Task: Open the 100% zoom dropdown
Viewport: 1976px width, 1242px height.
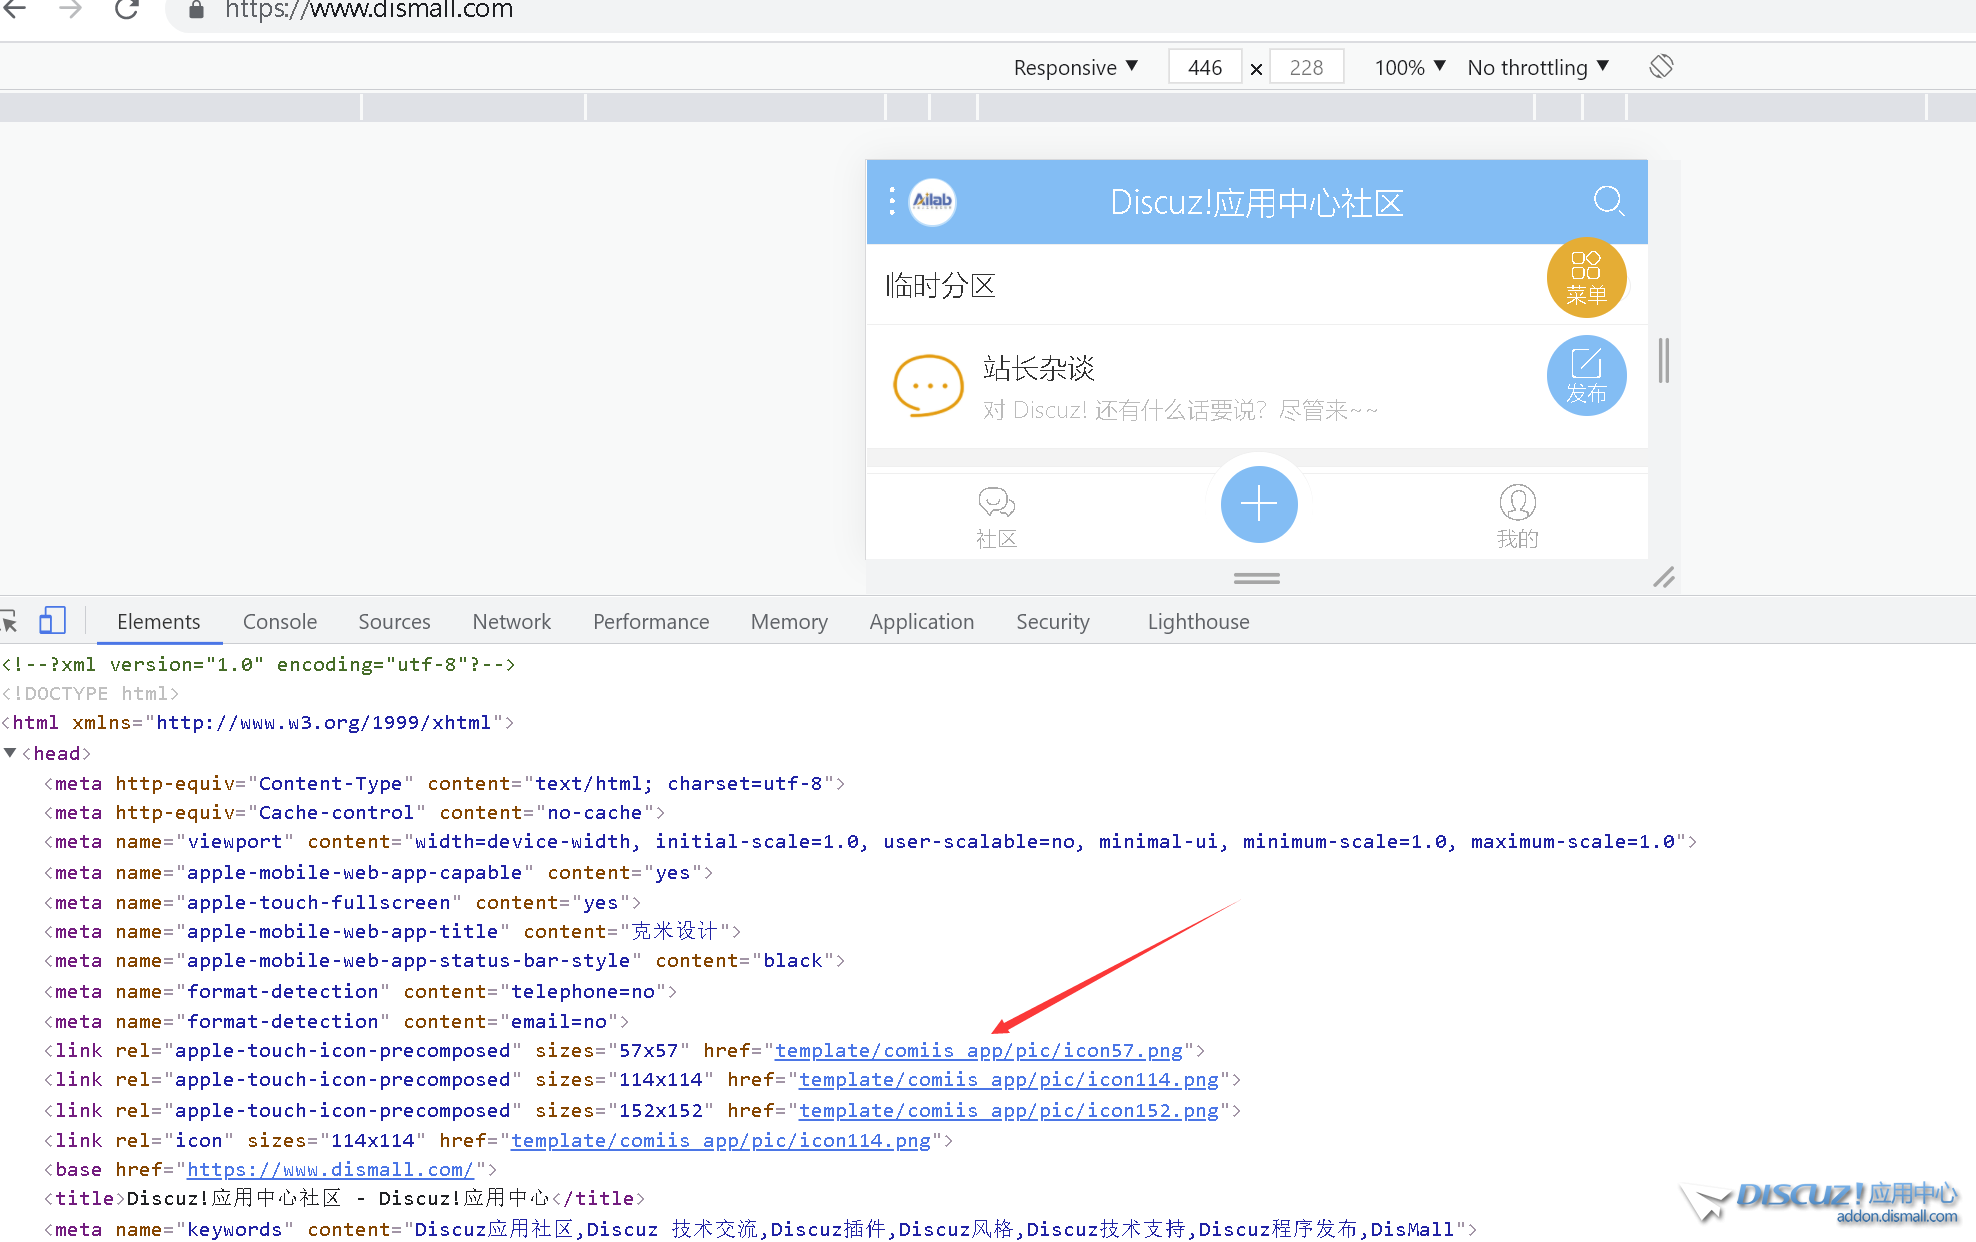Action: 1410,67
